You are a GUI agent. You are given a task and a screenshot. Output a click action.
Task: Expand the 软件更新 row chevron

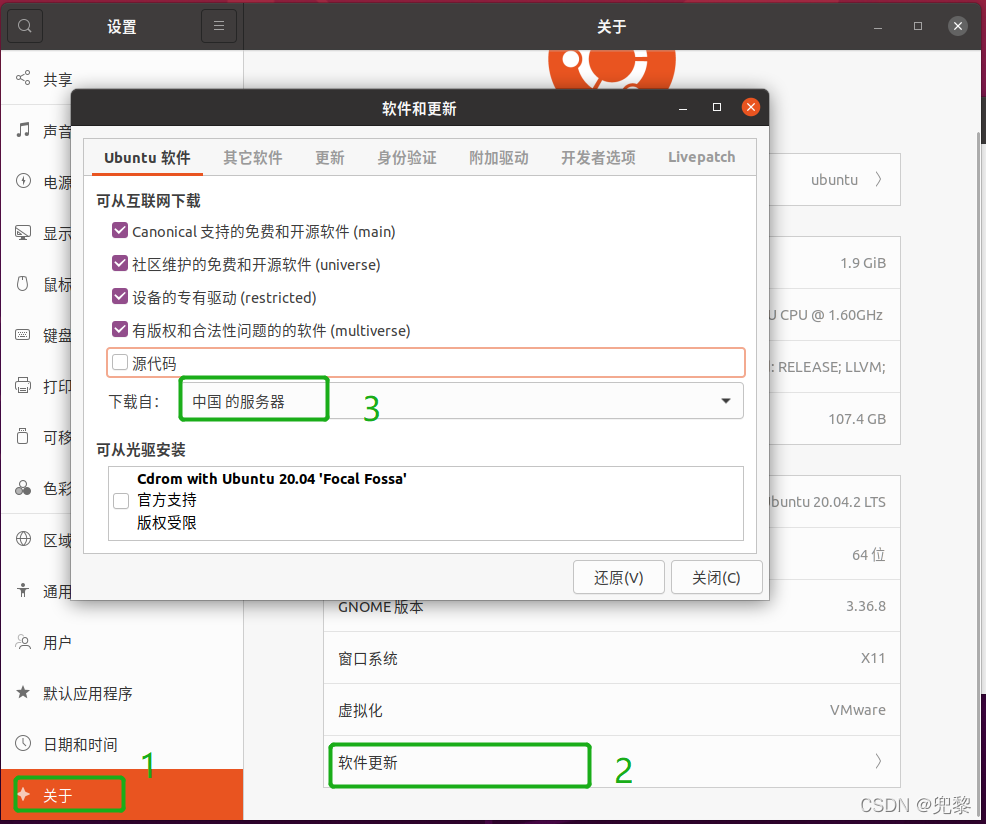click(x=878, y=761)
